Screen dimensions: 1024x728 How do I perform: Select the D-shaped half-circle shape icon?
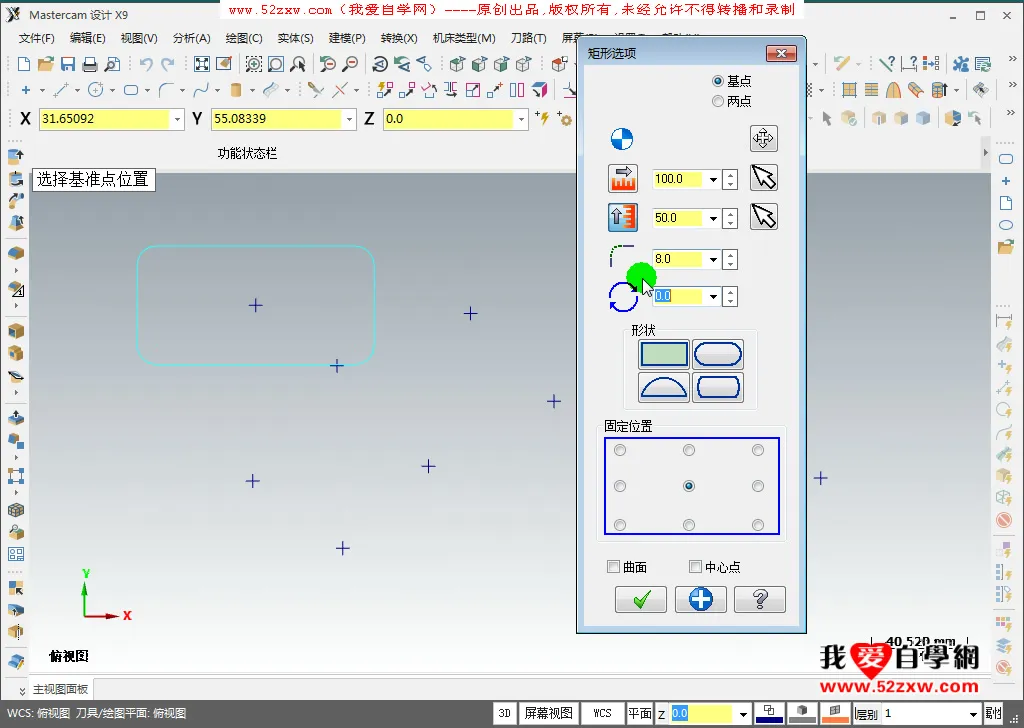click(664, 387)
